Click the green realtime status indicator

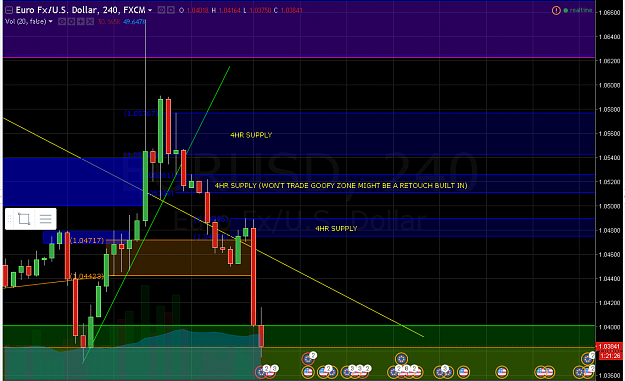(578, 10)
